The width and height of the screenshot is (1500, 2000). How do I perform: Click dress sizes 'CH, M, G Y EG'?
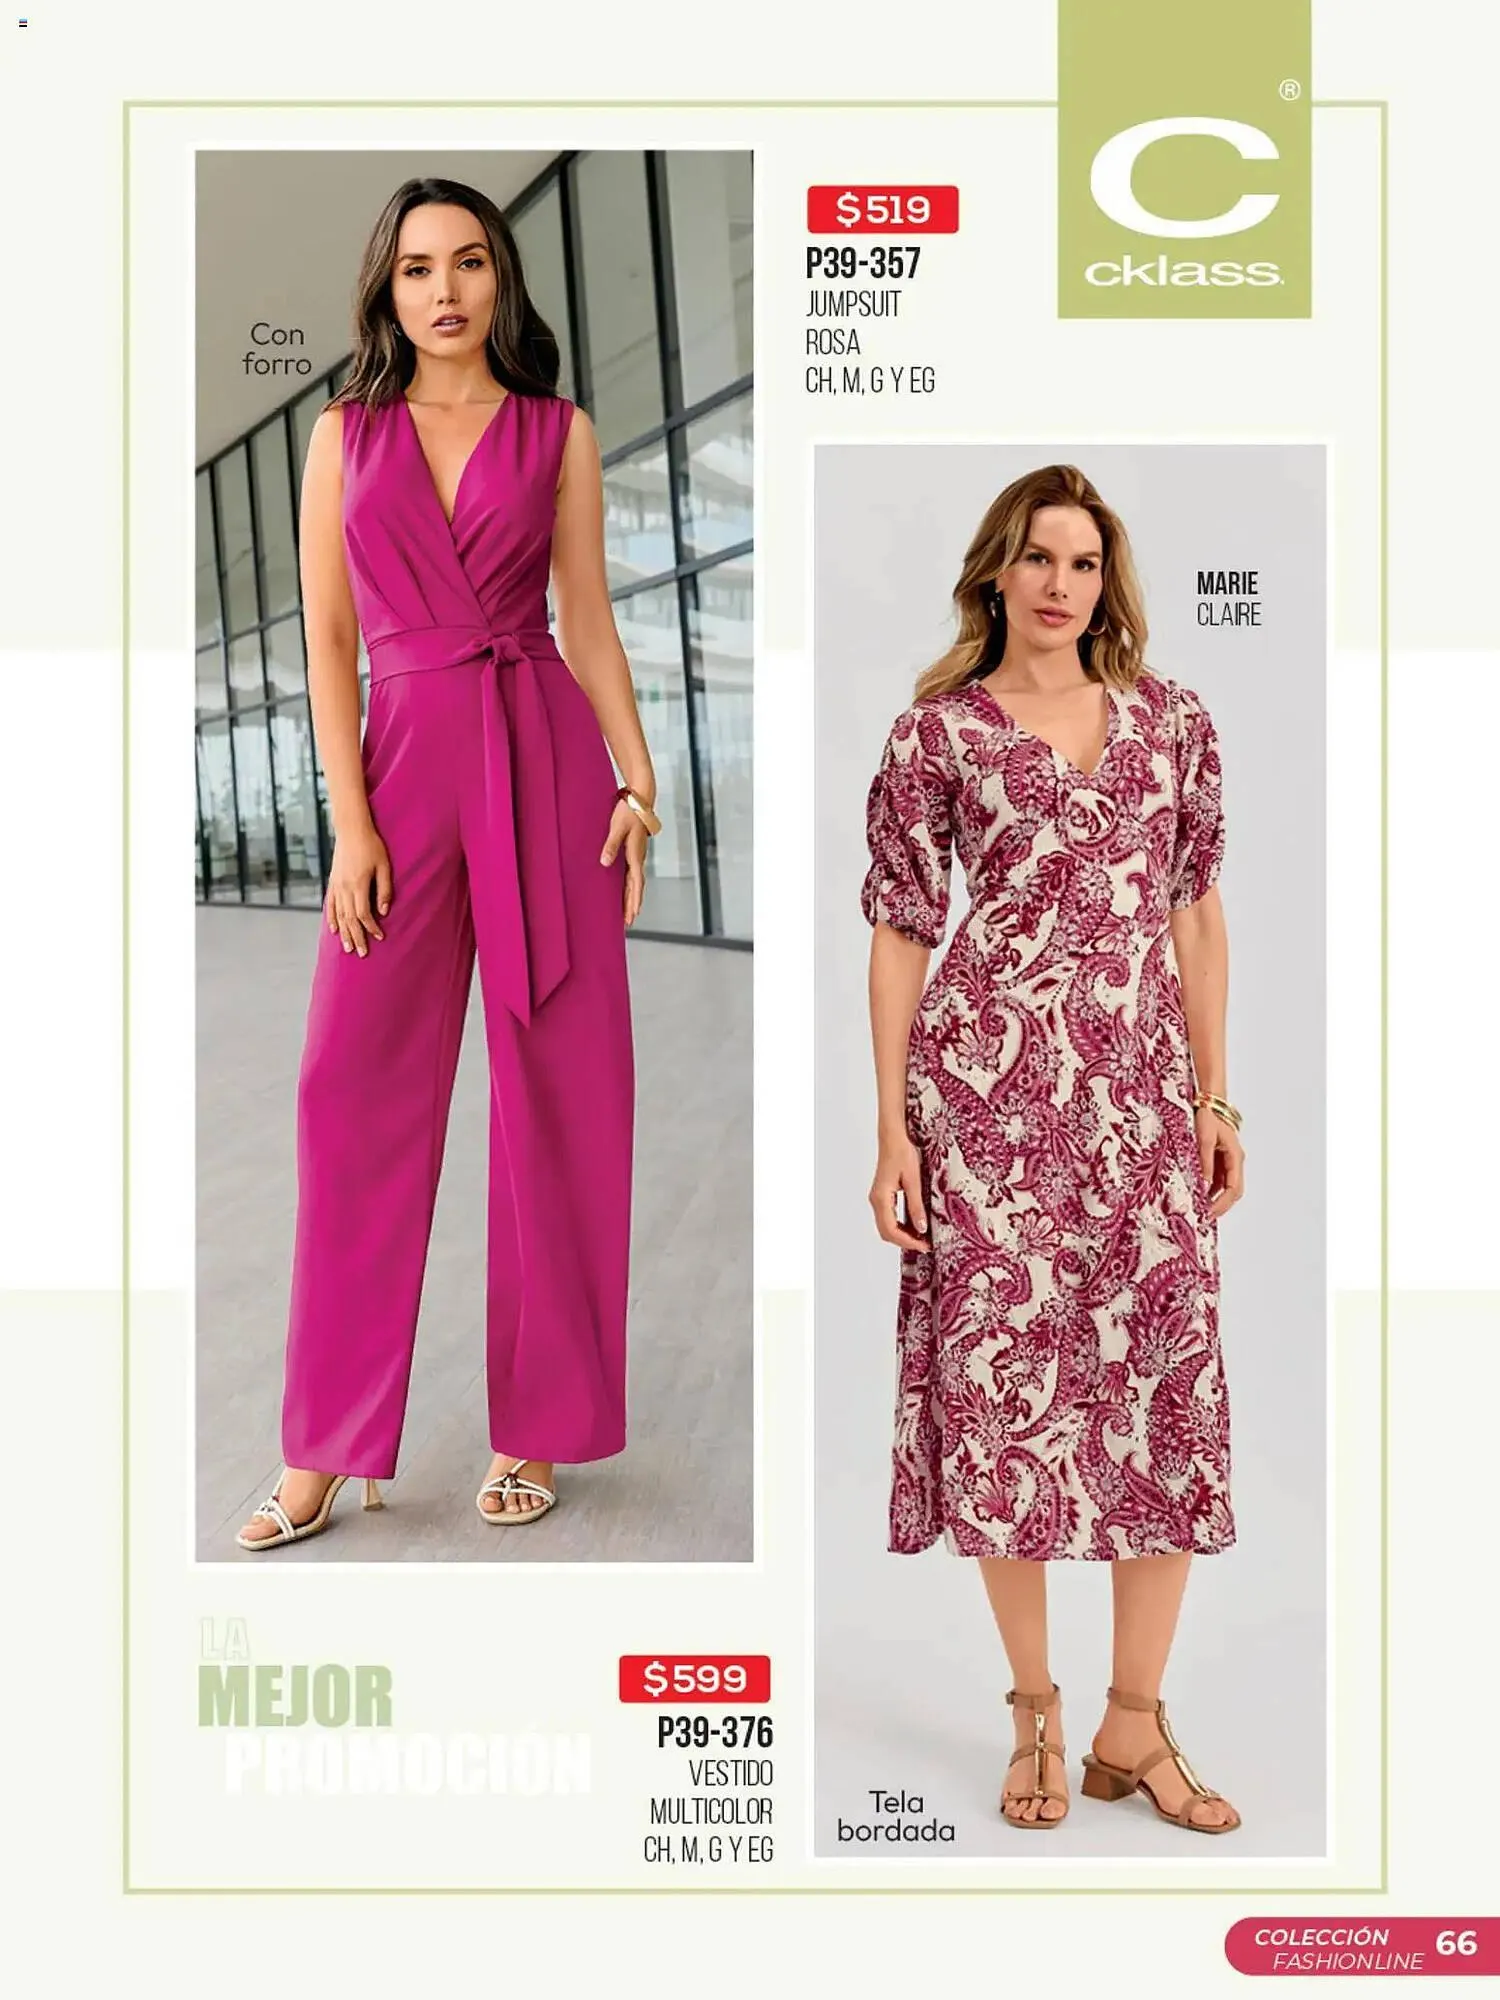click(708, 1850)
